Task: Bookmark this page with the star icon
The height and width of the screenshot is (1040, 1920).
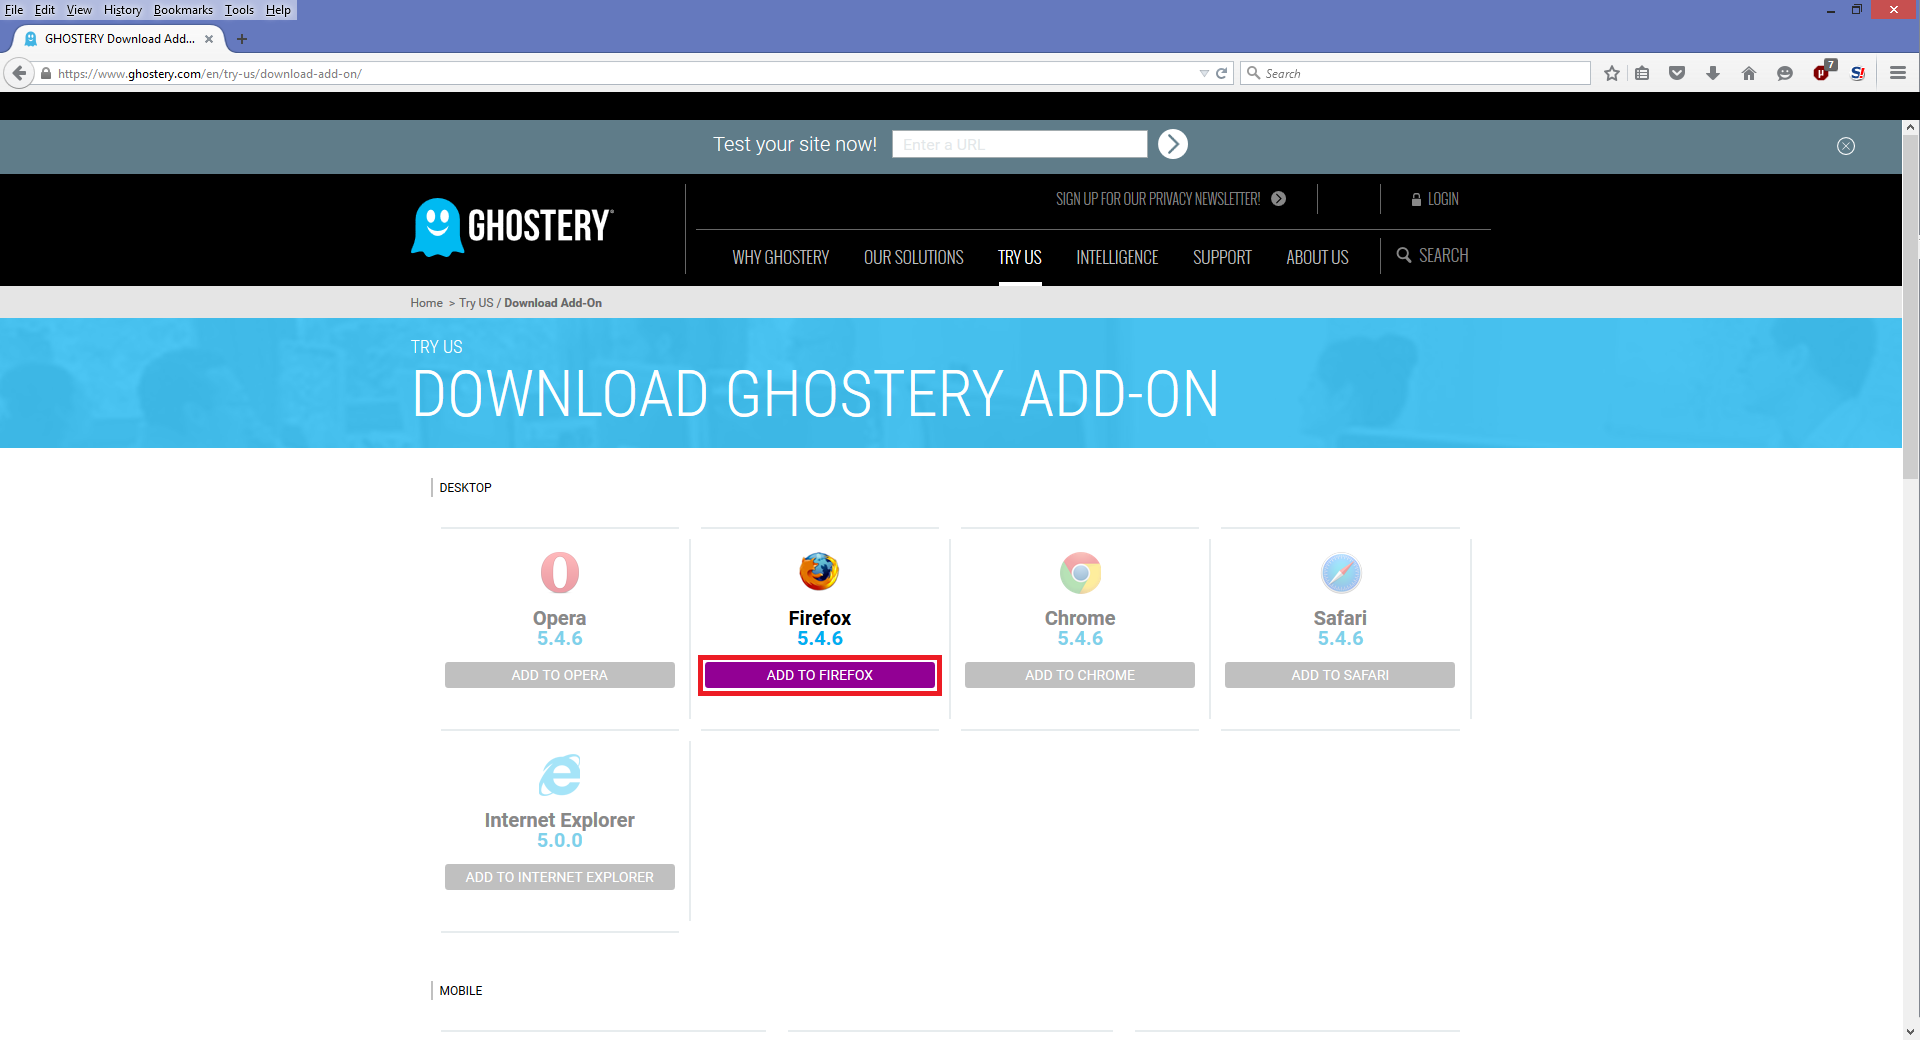Action: click(1611, 73)
